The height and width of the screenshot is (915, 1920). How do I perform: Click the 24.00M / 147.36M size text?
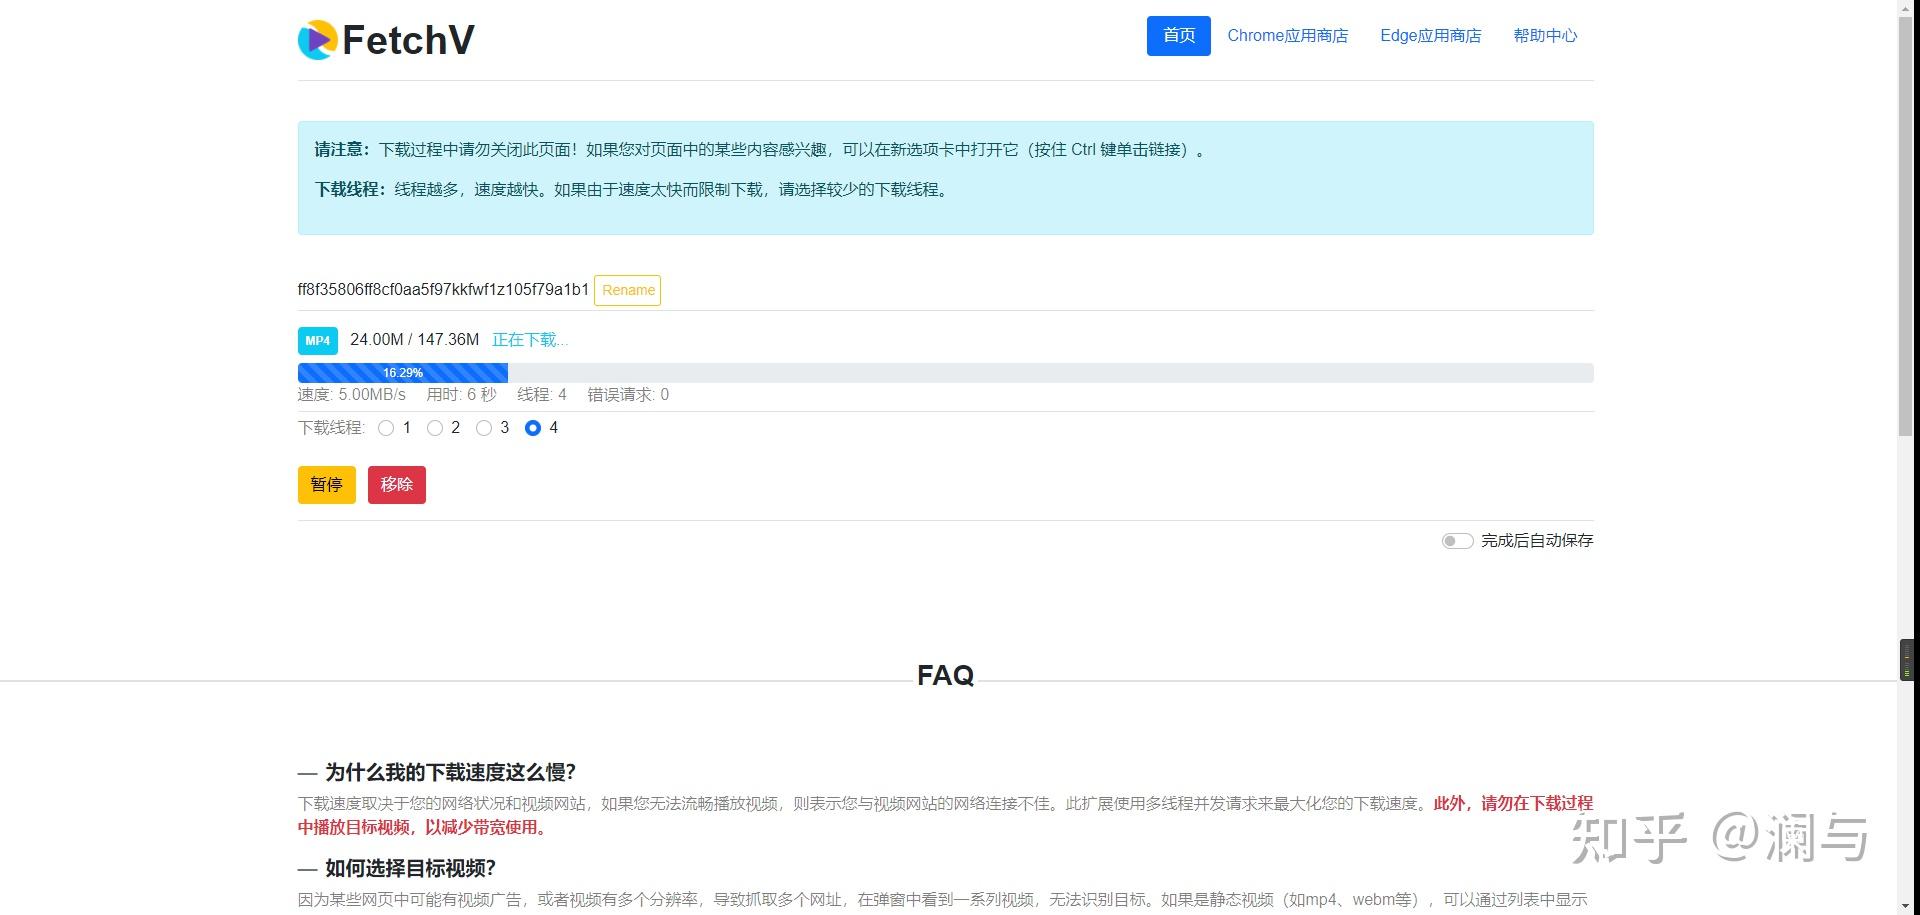coord(414,340)
